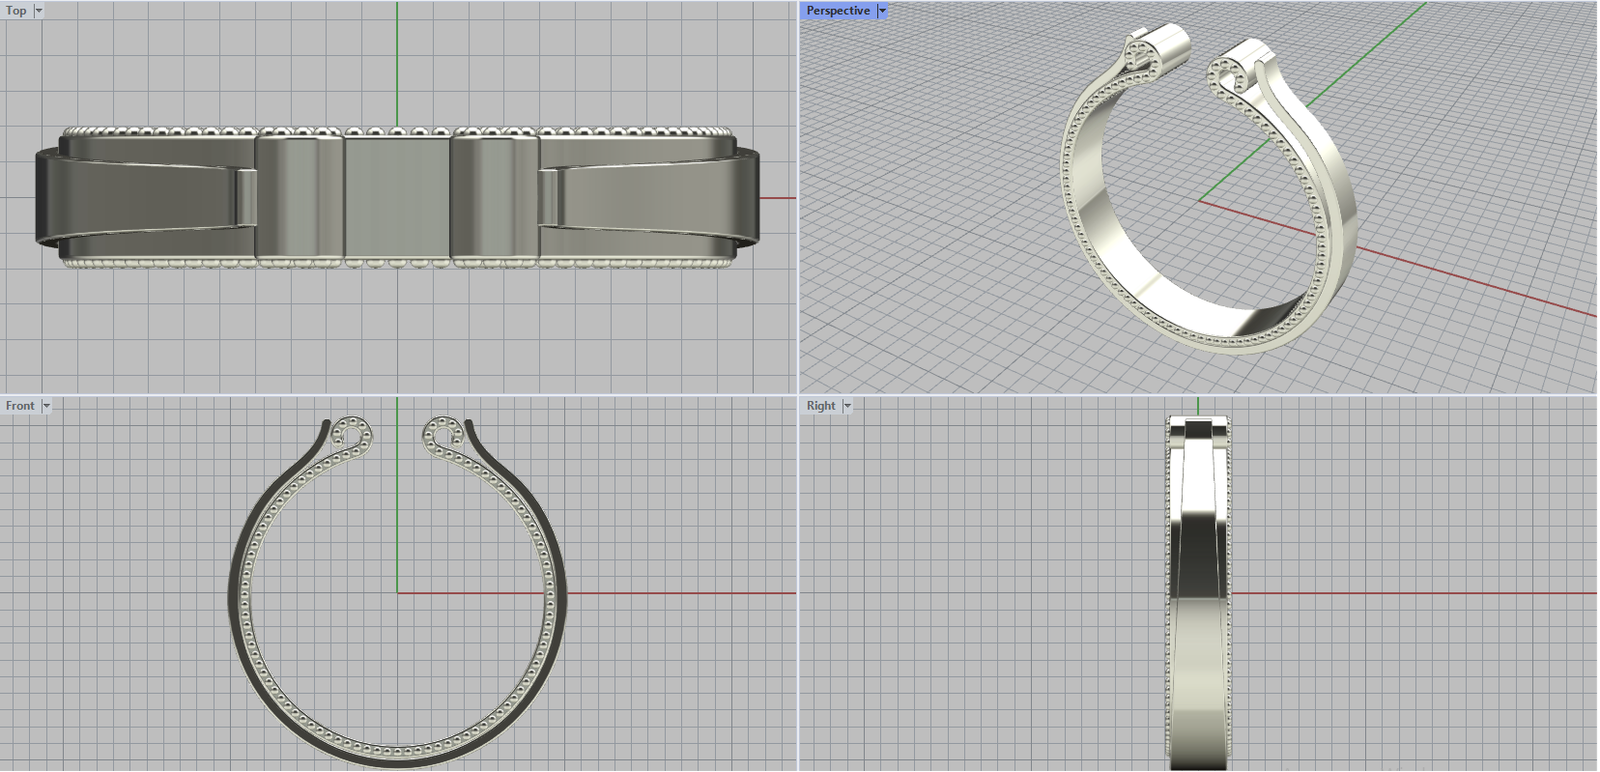Activate the Top viewport title label

pos(17,11)
